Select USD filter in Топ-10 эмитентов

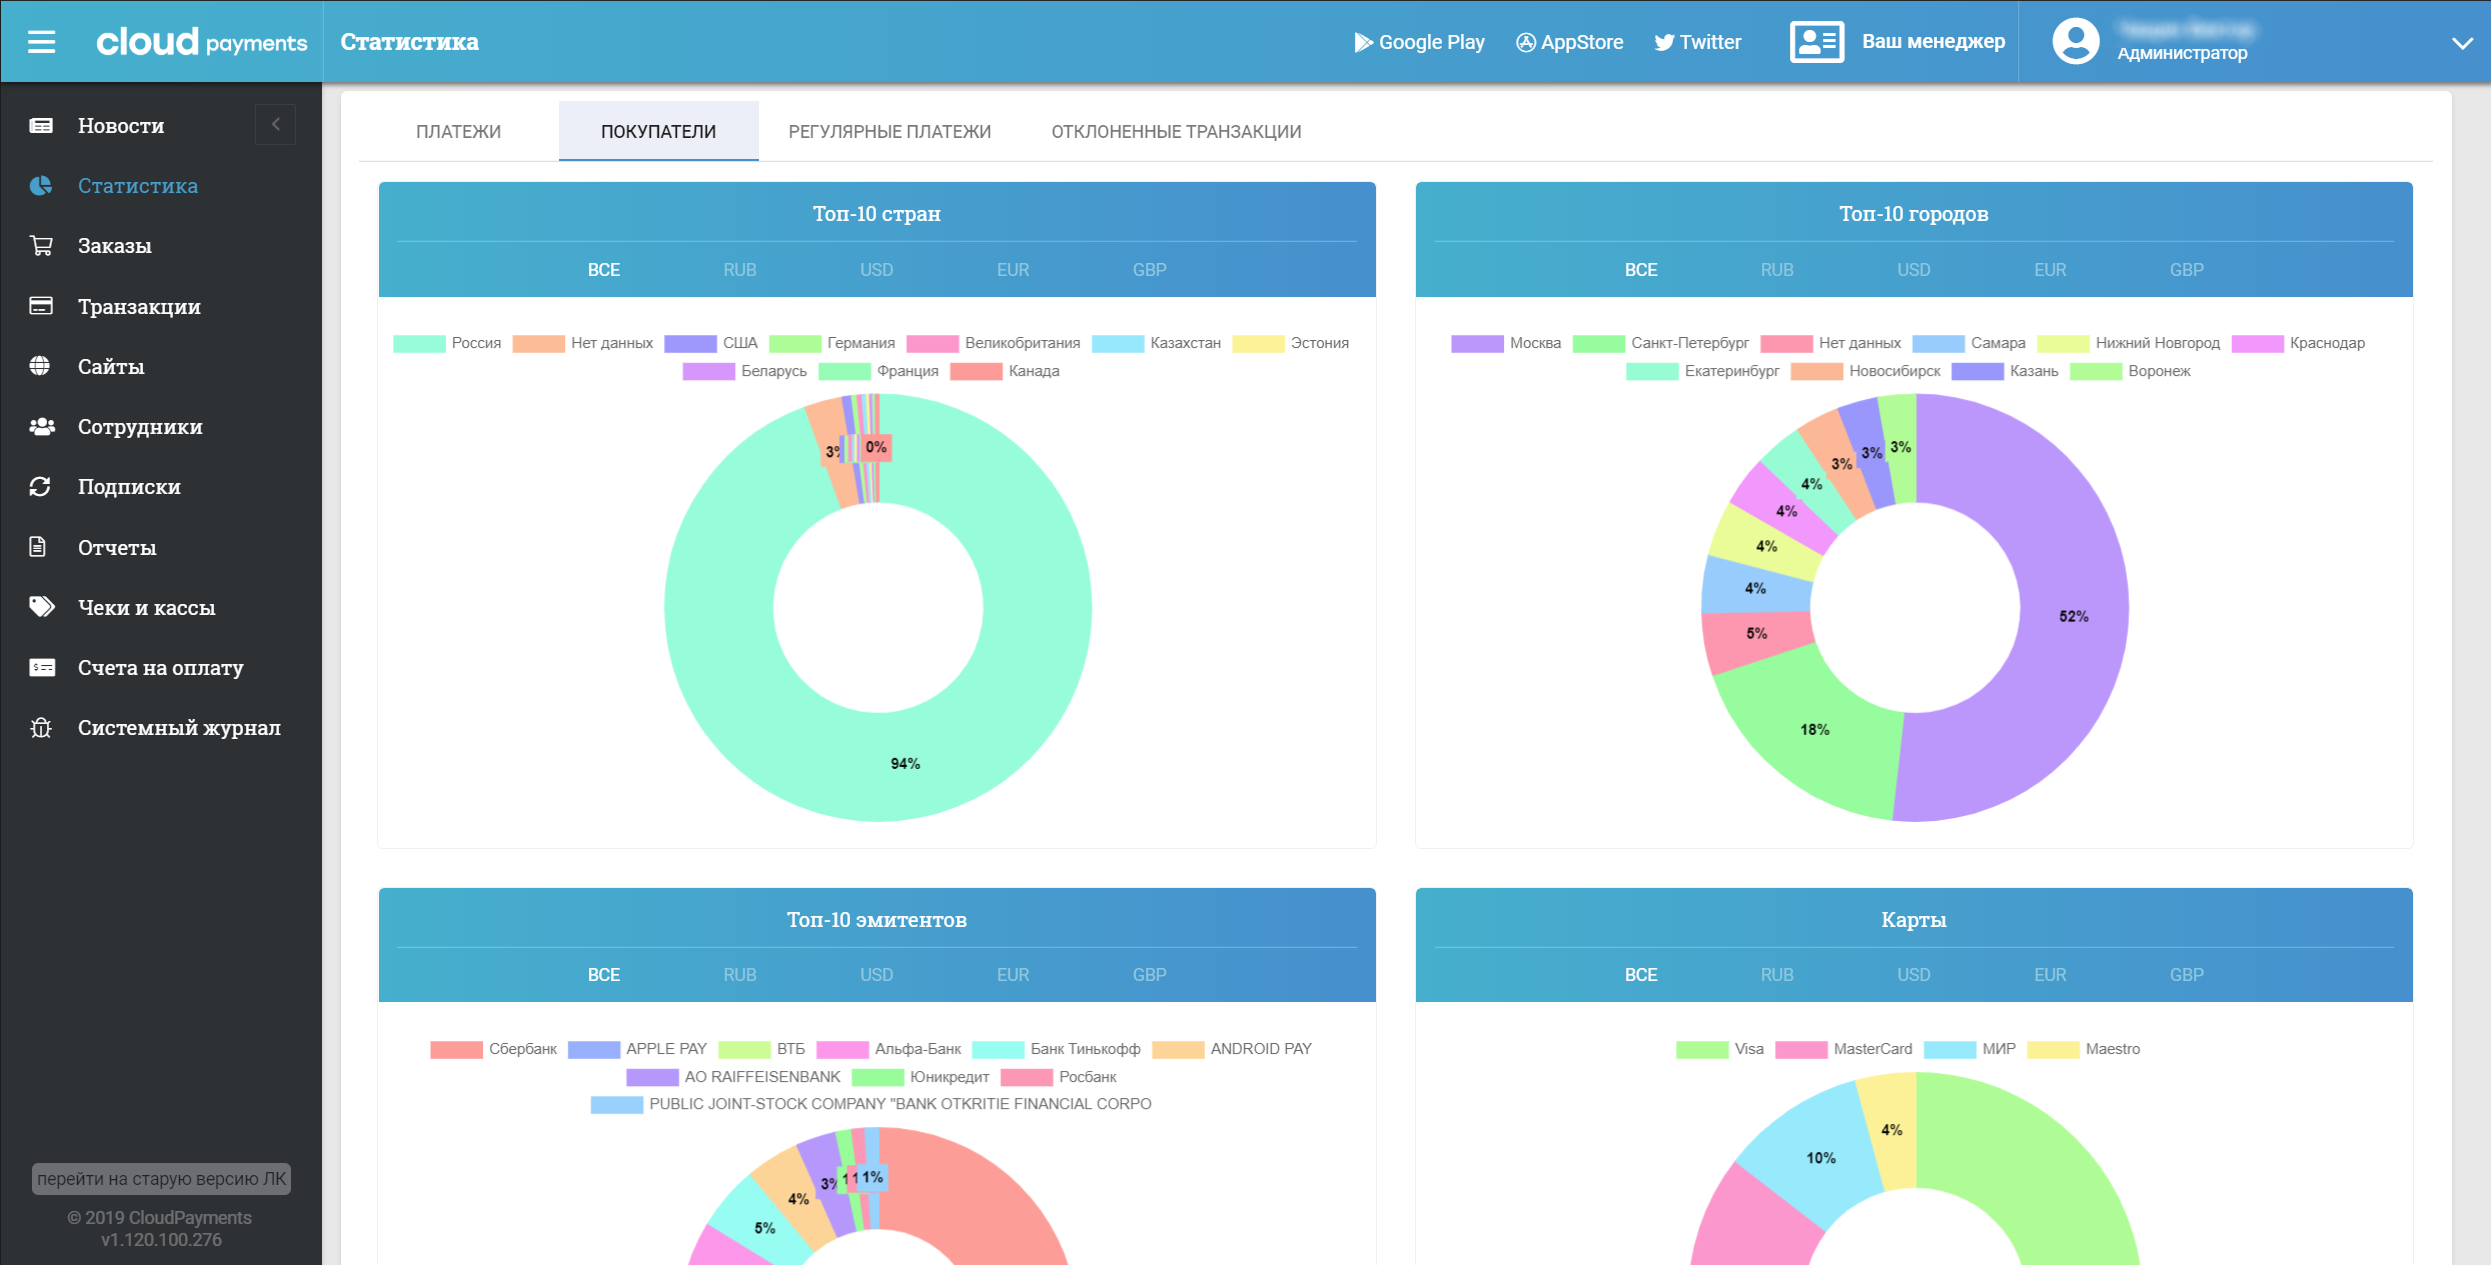(877, 975)
